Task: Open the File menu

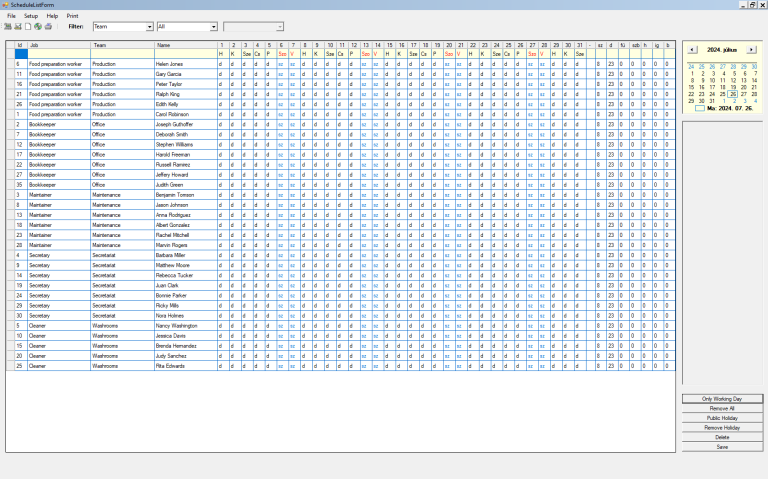Action: point(12,16)
